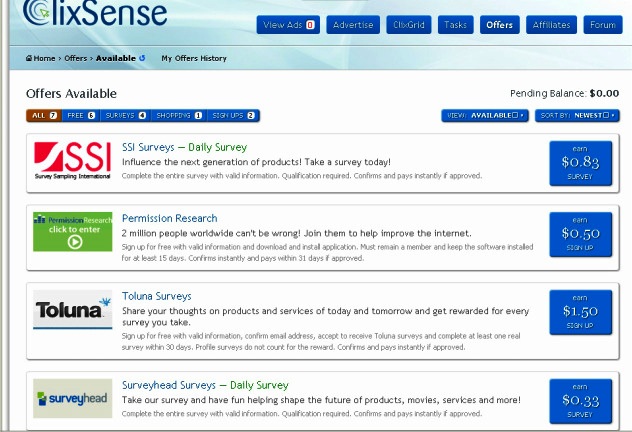Filter offers by ALL
This screenshot has width=632, height=432.
click(44, 116)
